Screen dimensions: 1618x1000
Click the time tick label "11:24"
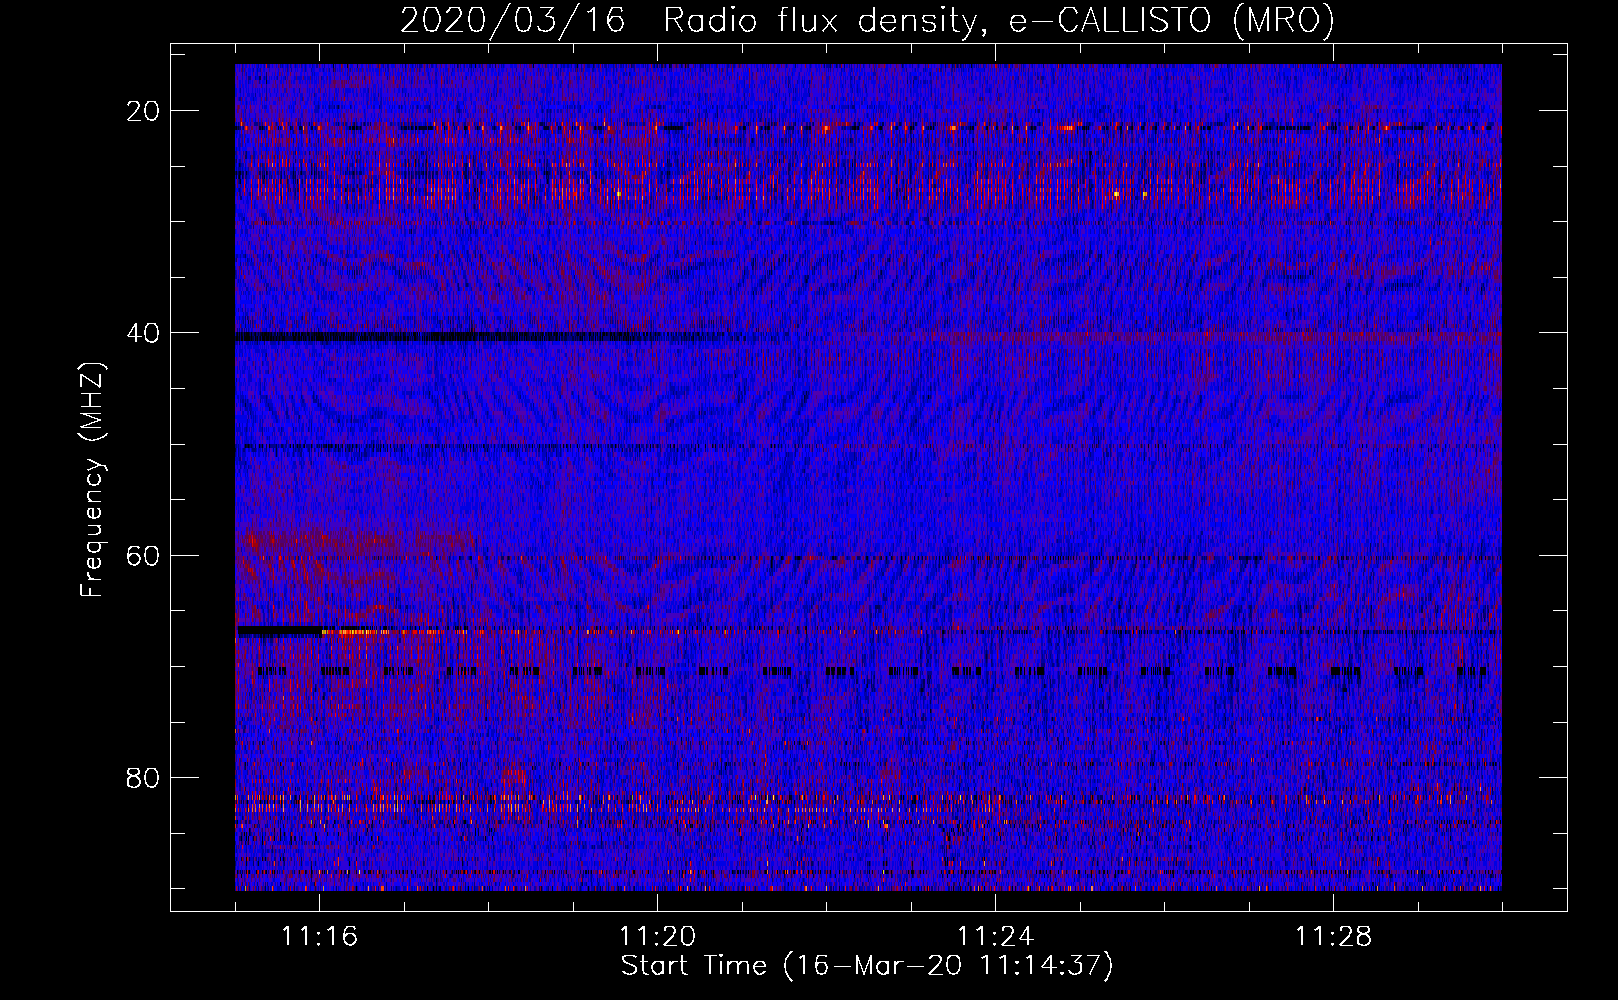[x=996, y=936]
